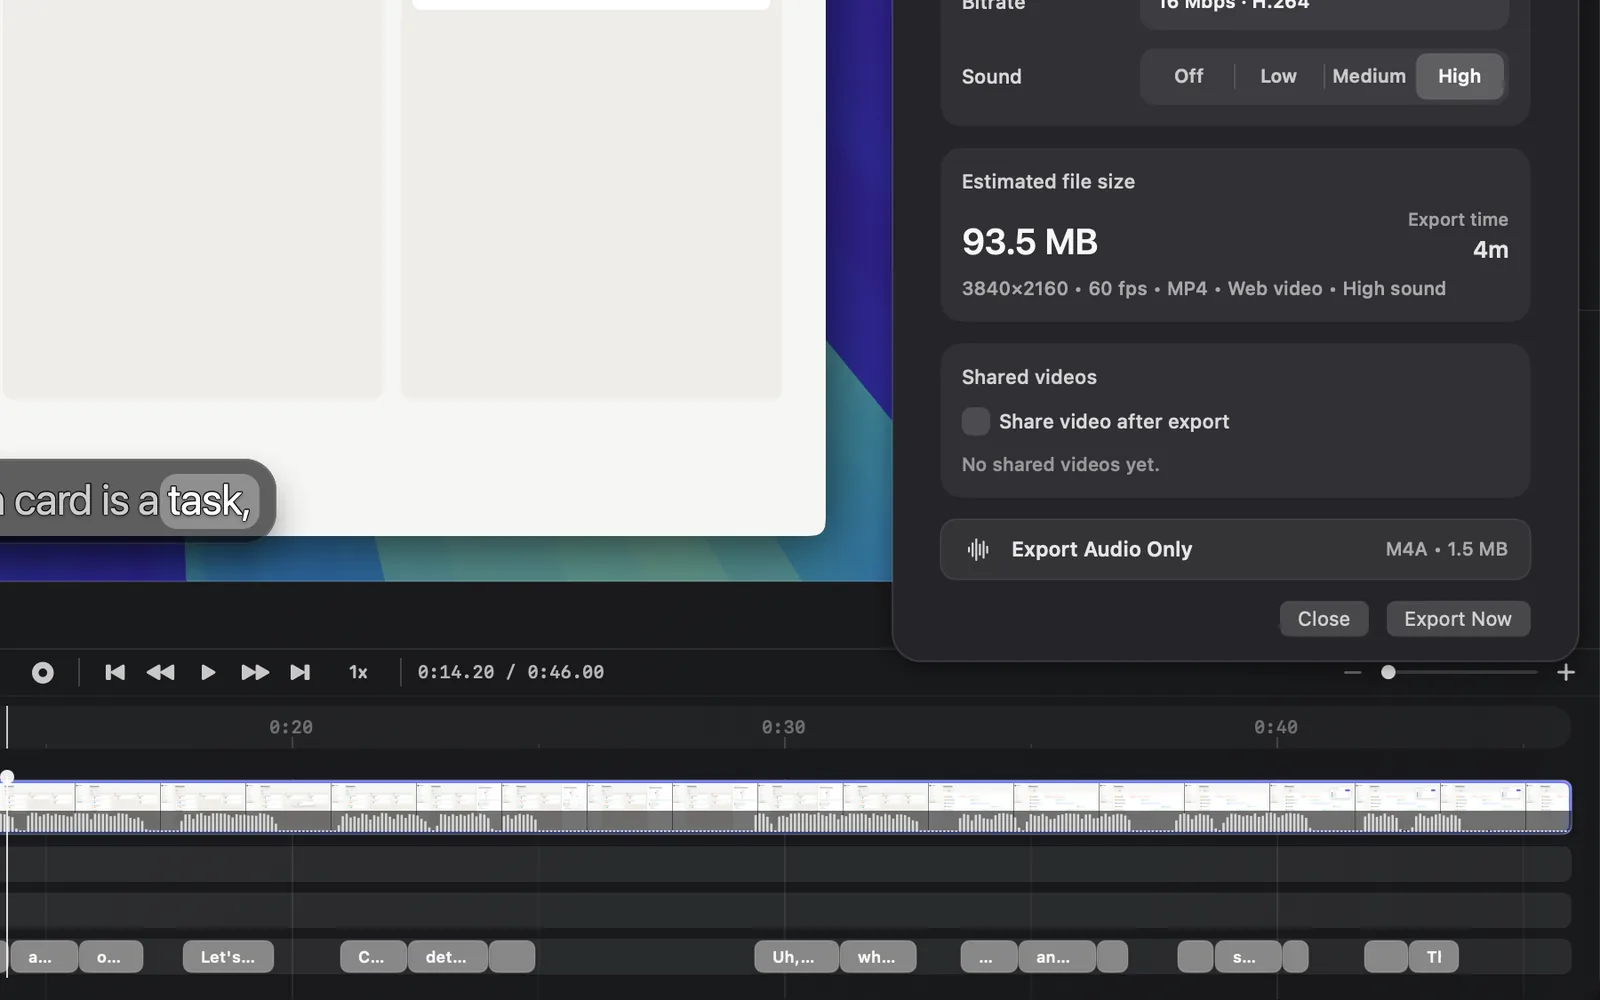The image size is (1600, 1000).
Task: Jump to start of timeline
Action: pos(115,673)
